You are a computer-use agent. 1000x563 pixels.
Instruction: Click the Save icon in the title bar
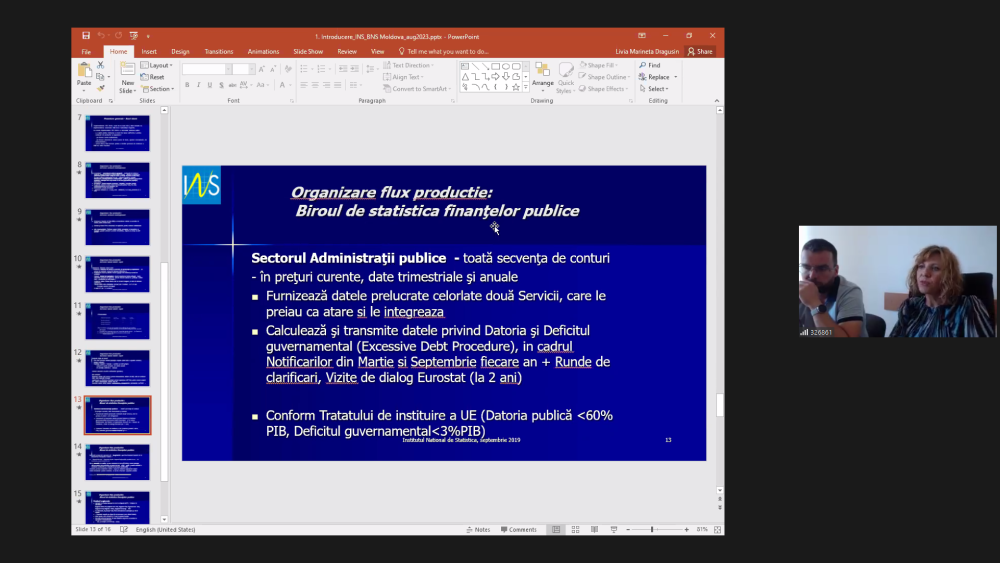(x=86, y=36)
